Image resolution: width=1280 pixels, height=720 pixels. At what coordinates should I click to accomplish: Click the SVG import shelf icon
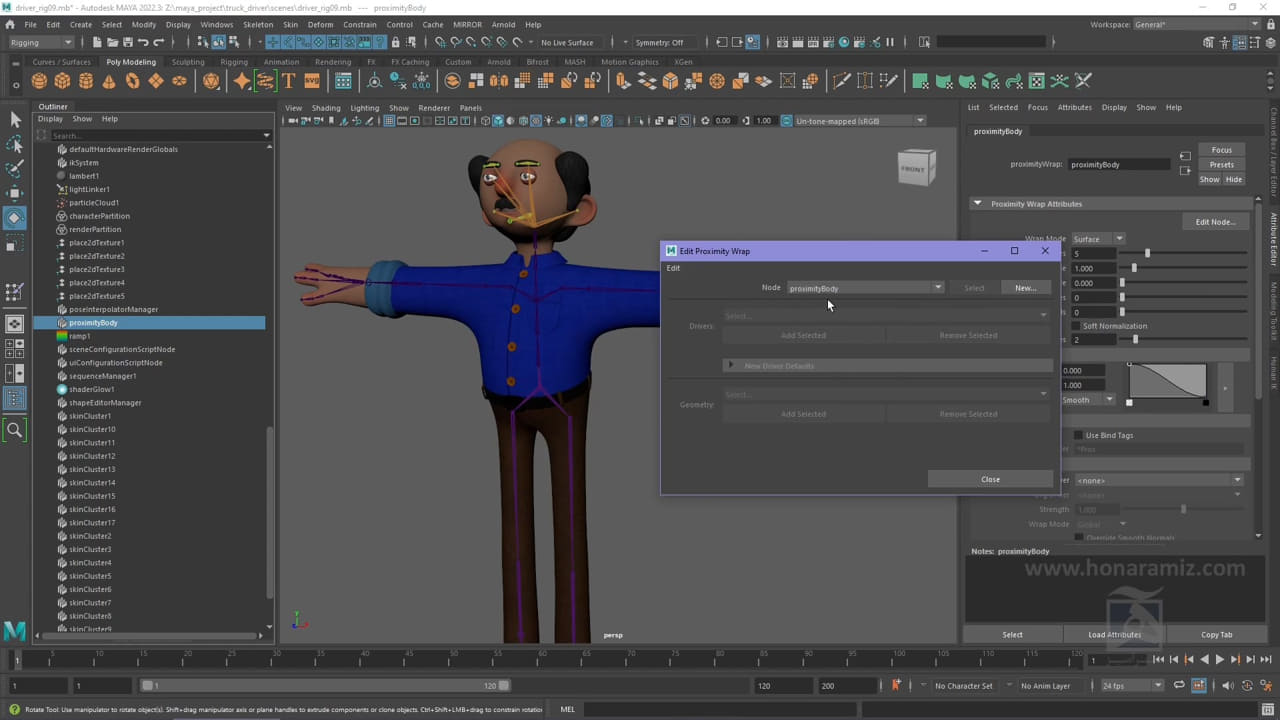point(311,81)
